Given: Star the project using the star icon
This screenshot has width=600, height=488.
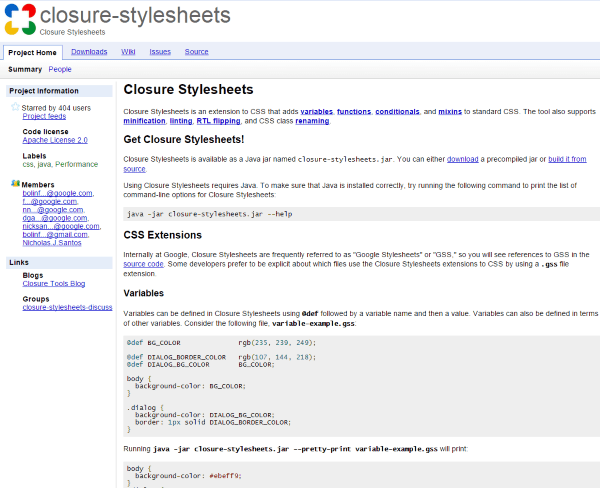Looking at the screenshot, I should point(15,106).
